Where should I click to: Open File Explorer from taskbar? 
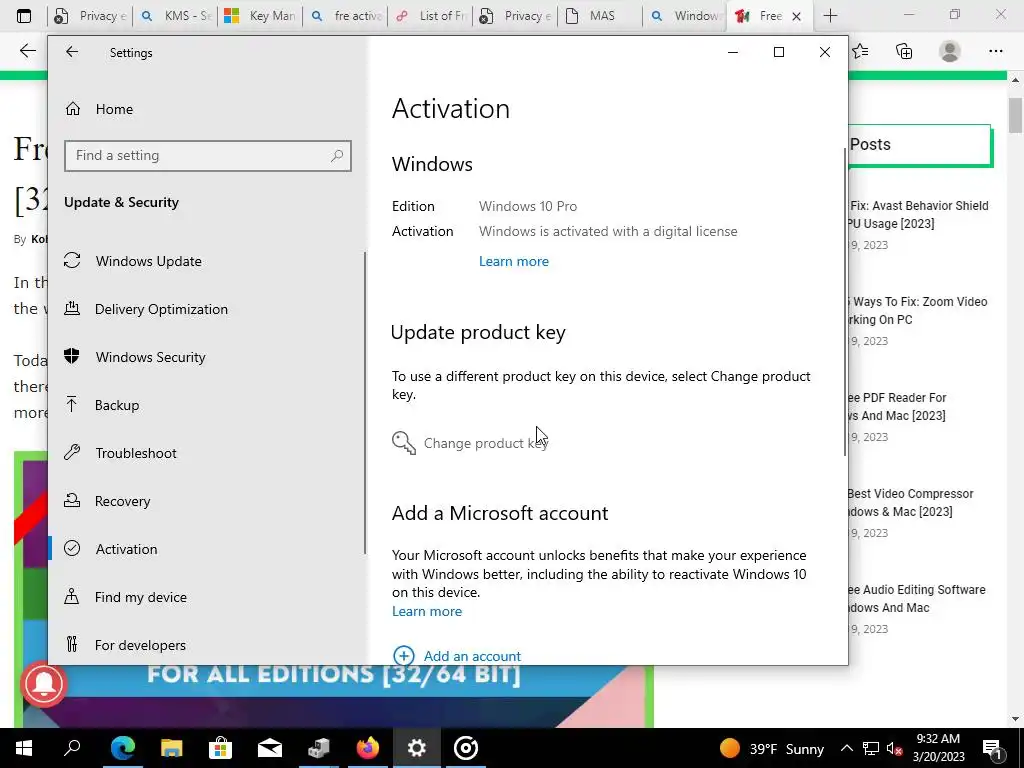pos(171,748)
